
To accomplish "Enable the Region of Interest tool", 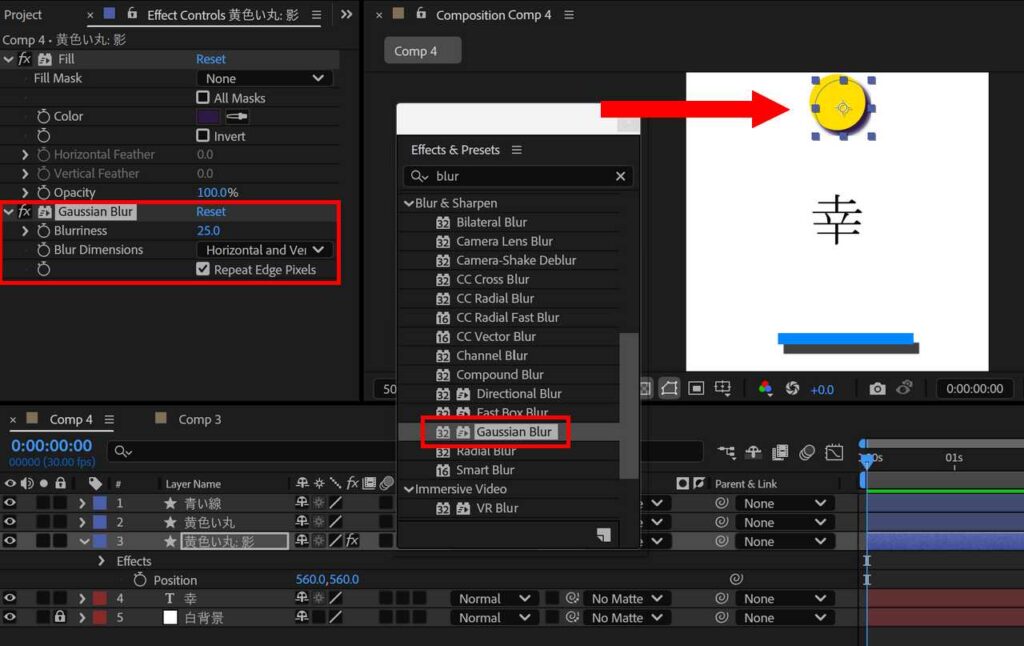I will (696, 389).
